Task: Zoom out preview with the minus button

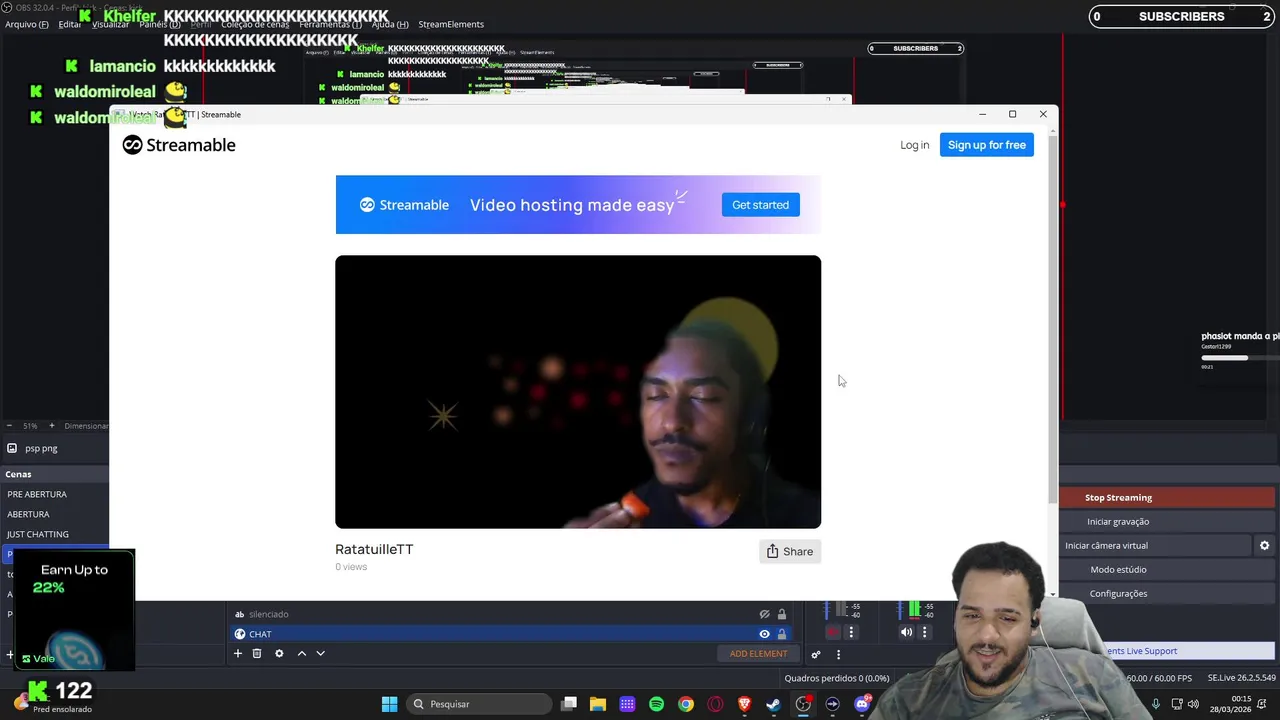Action: (x=9, y=426)
